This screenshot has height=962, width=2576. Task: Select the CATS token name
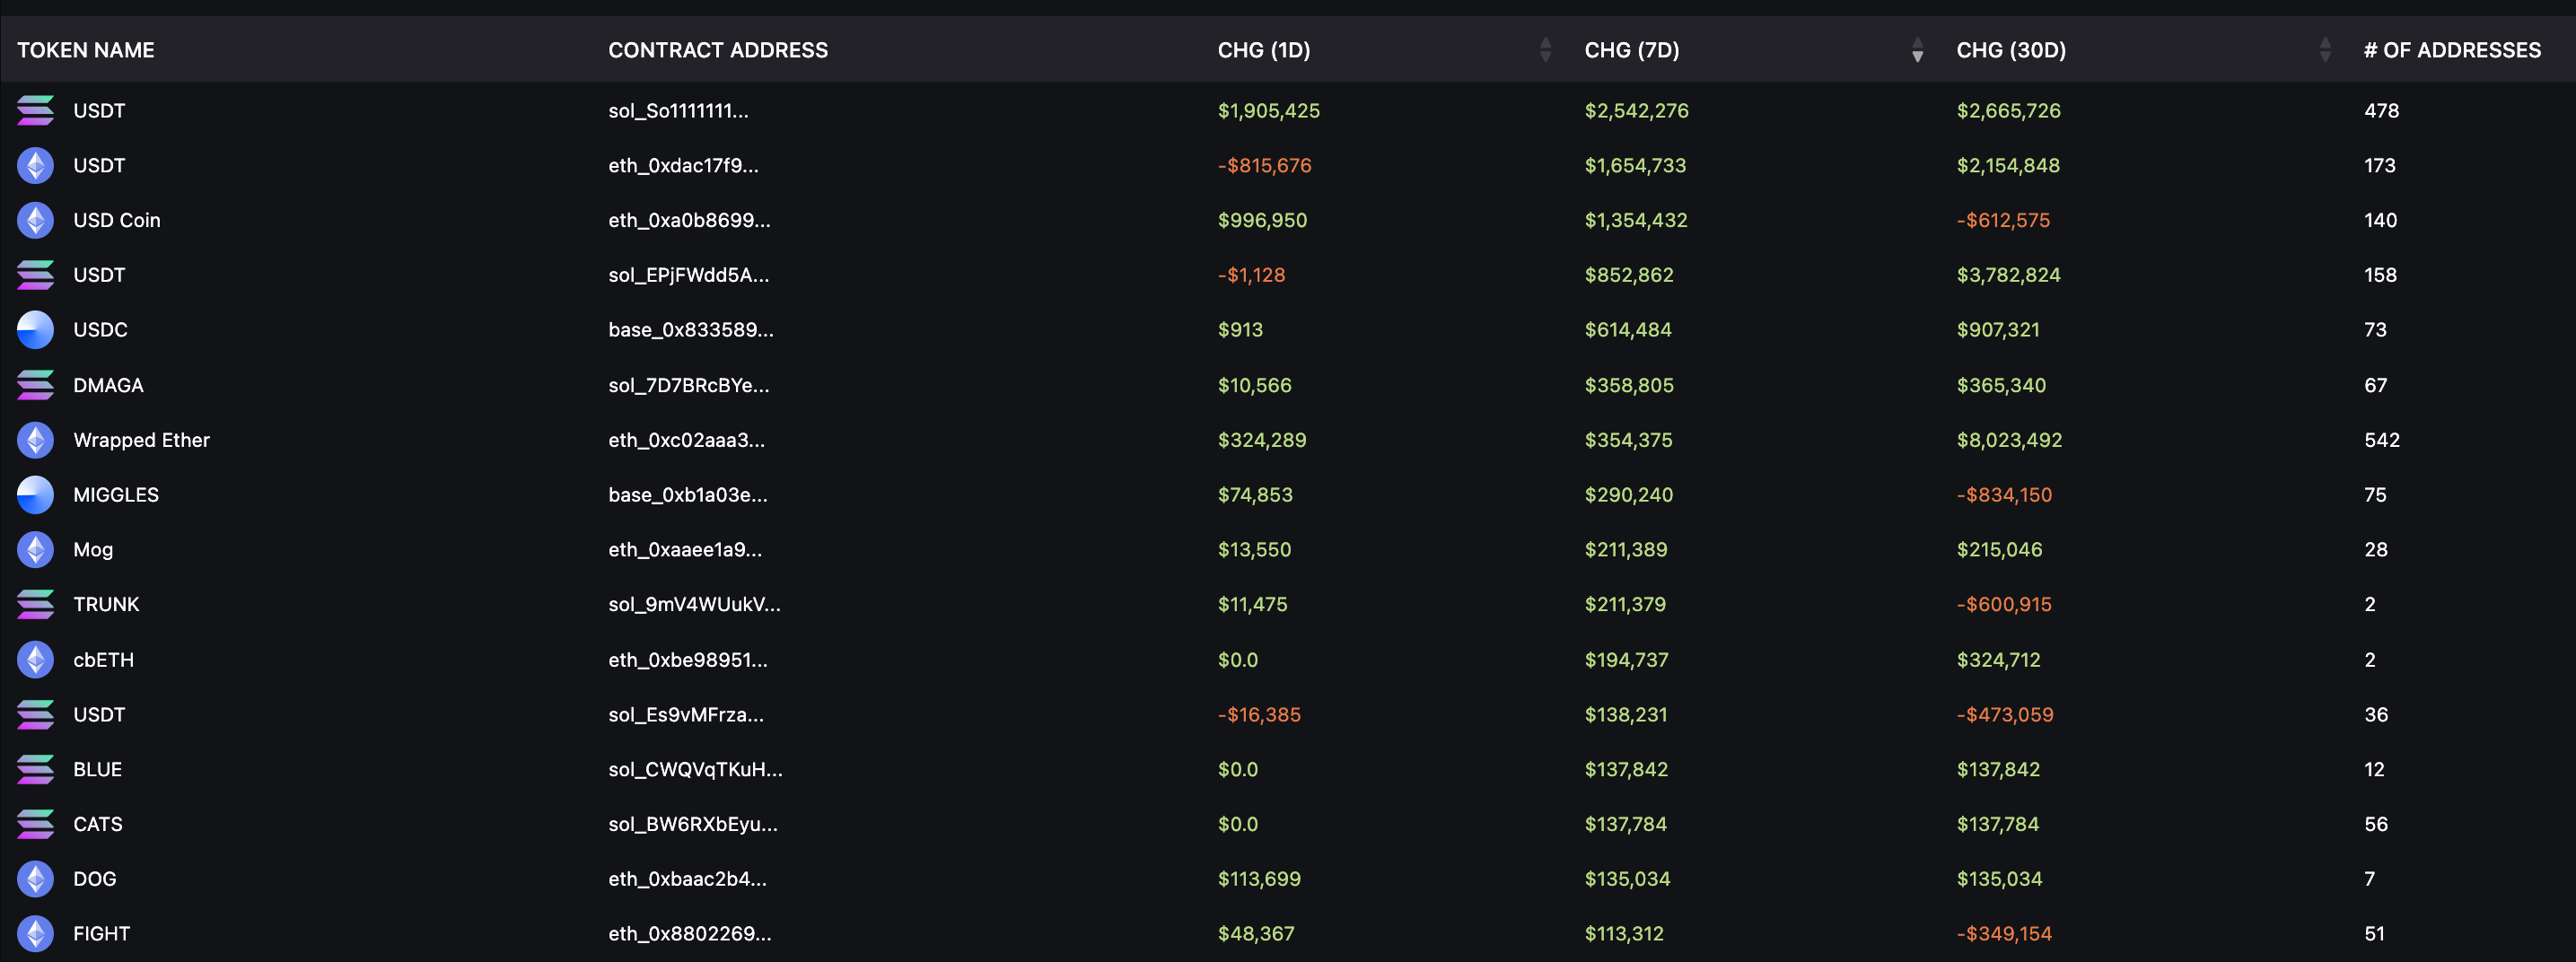click(98, 824)
